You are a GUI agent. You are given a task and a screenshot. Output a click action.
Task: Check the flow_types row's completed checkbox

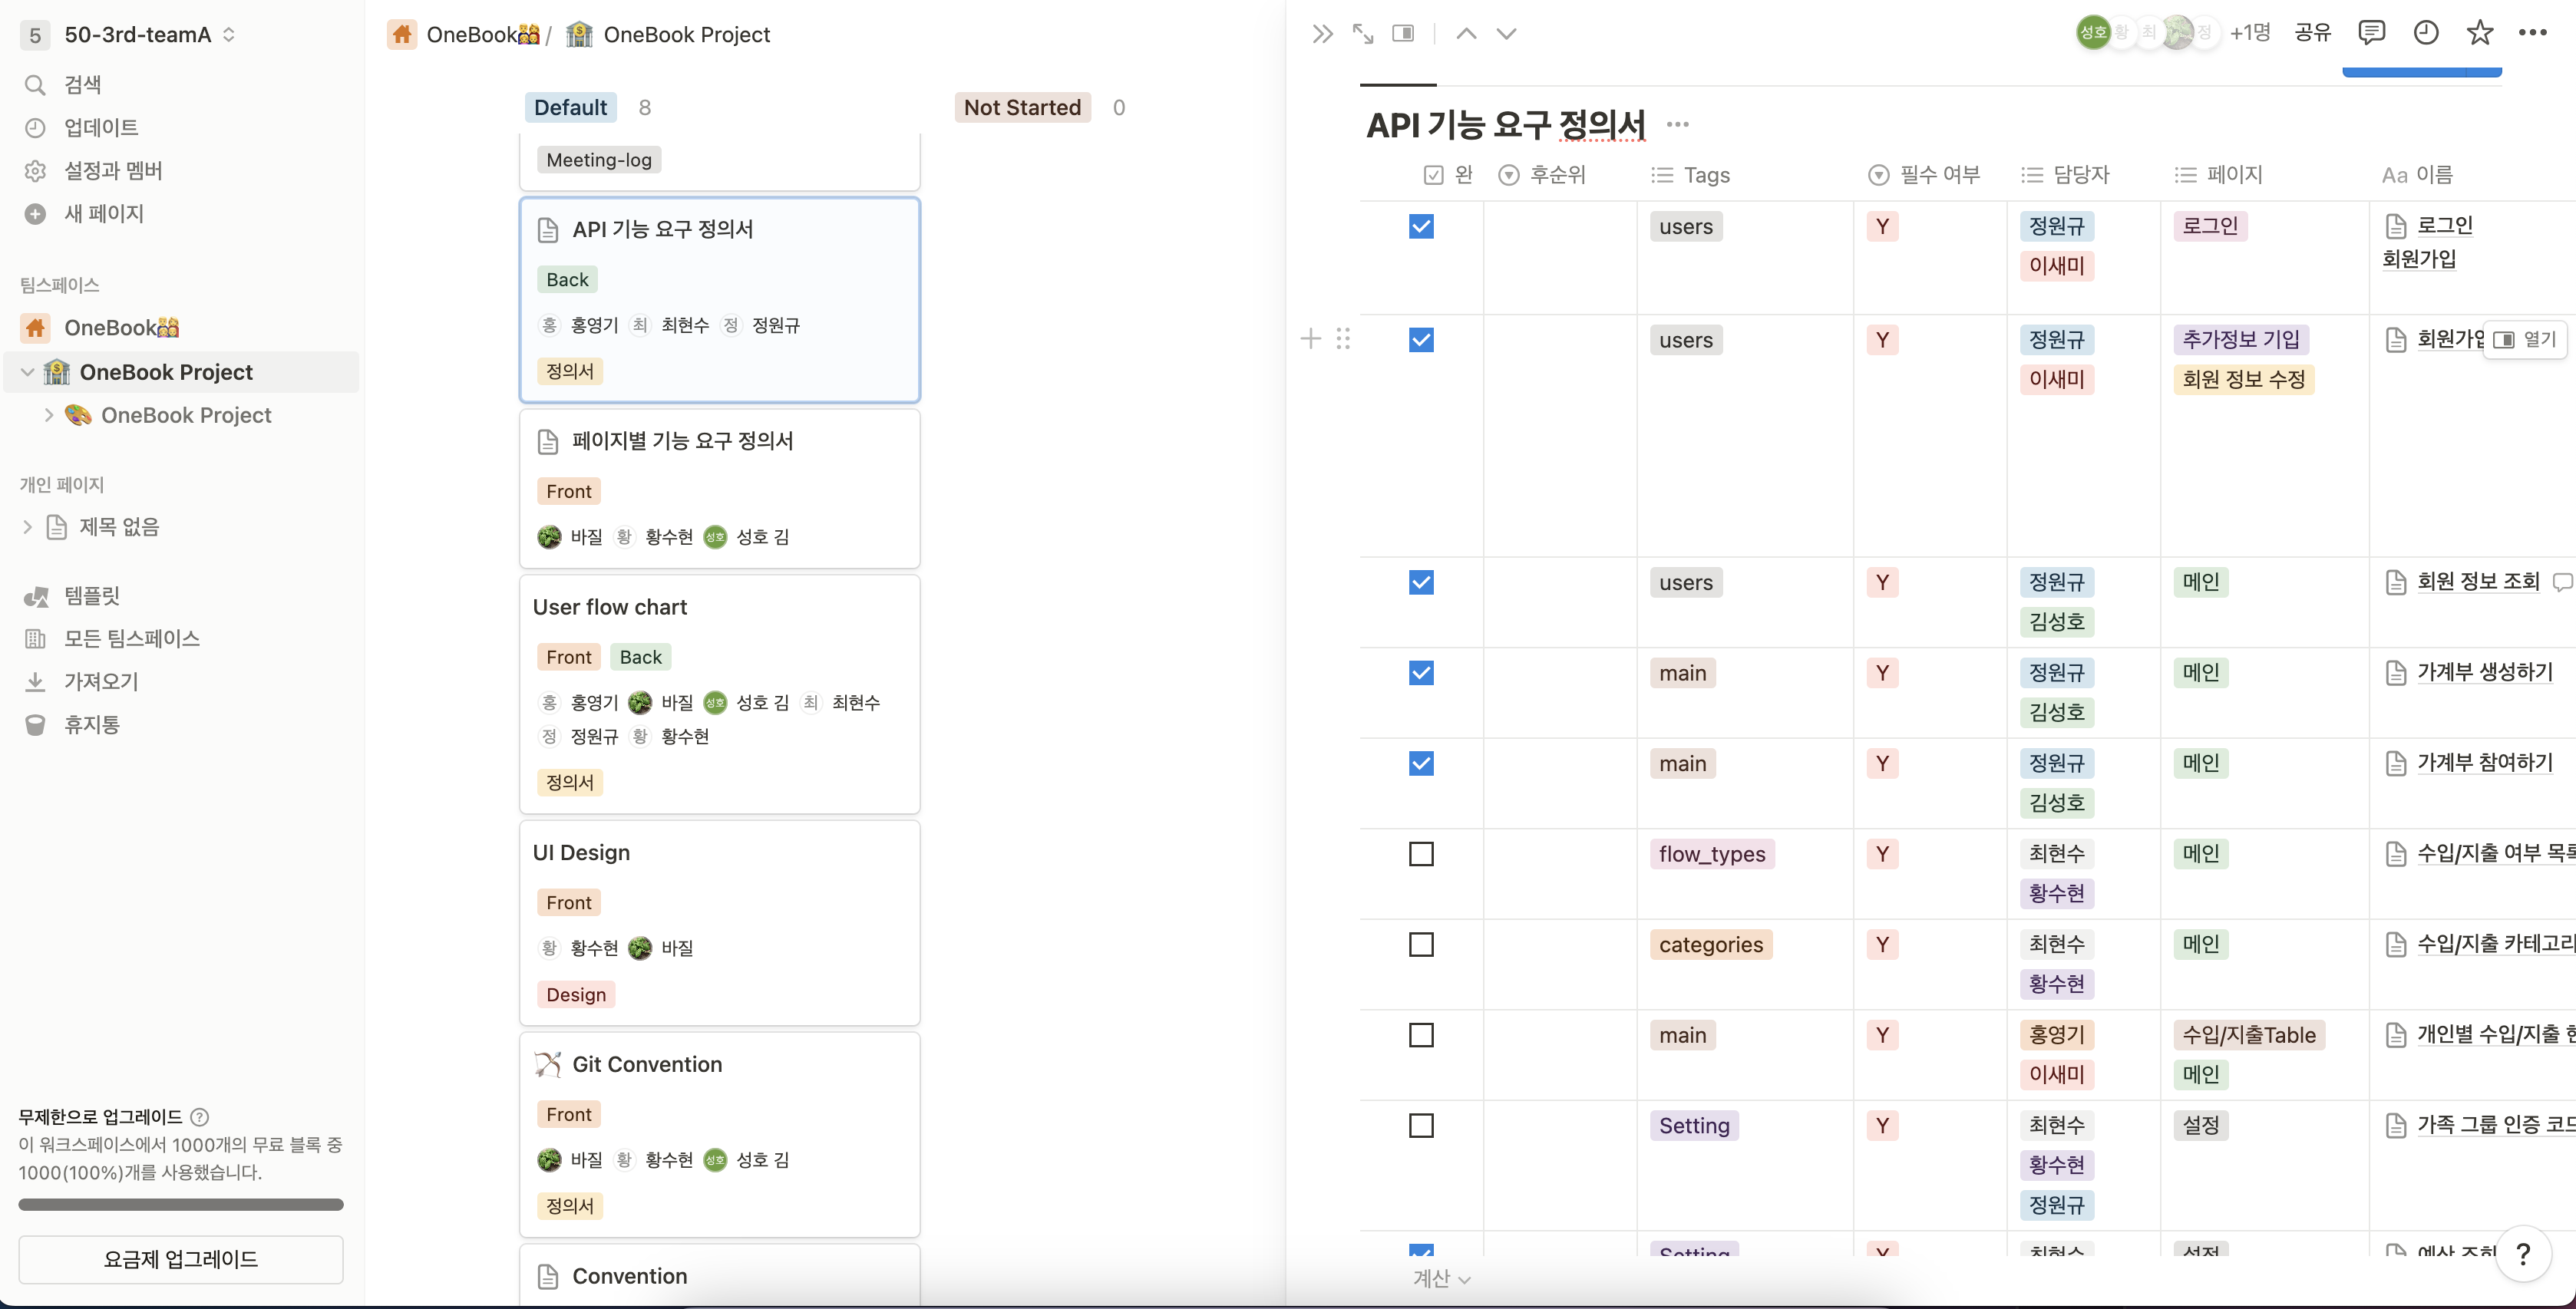(1421, 854)
